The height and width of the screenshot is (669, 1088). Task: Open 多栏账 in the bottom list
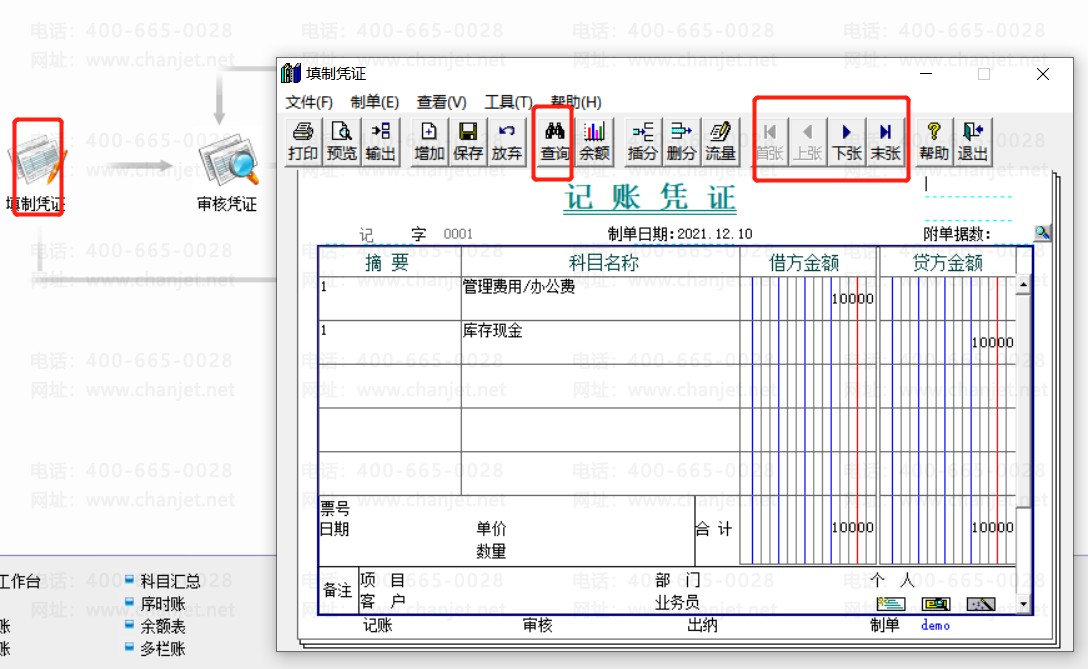[x=162, y=649]
